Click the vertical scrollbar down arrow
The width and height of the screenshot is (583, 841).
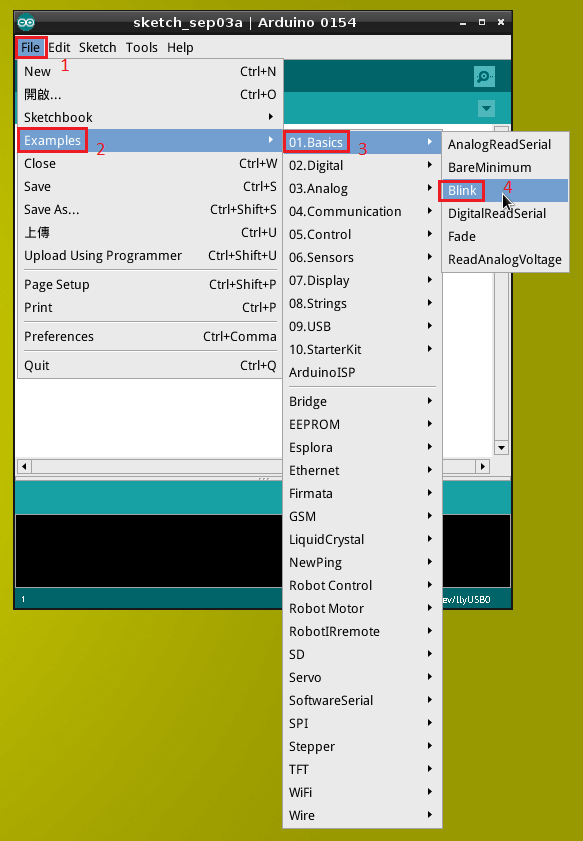(501, 447)
